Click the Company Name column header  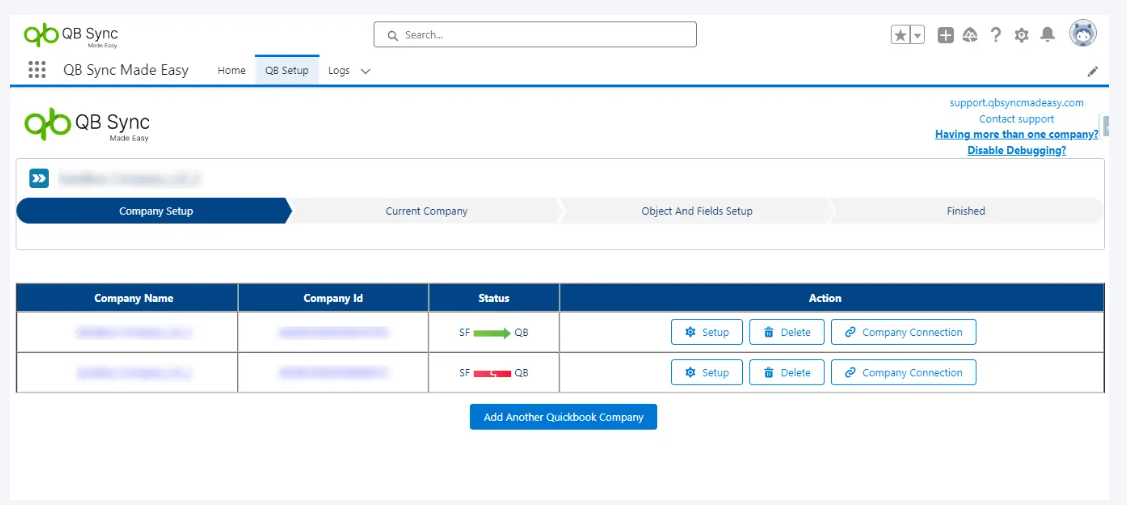tap(134, 298)
